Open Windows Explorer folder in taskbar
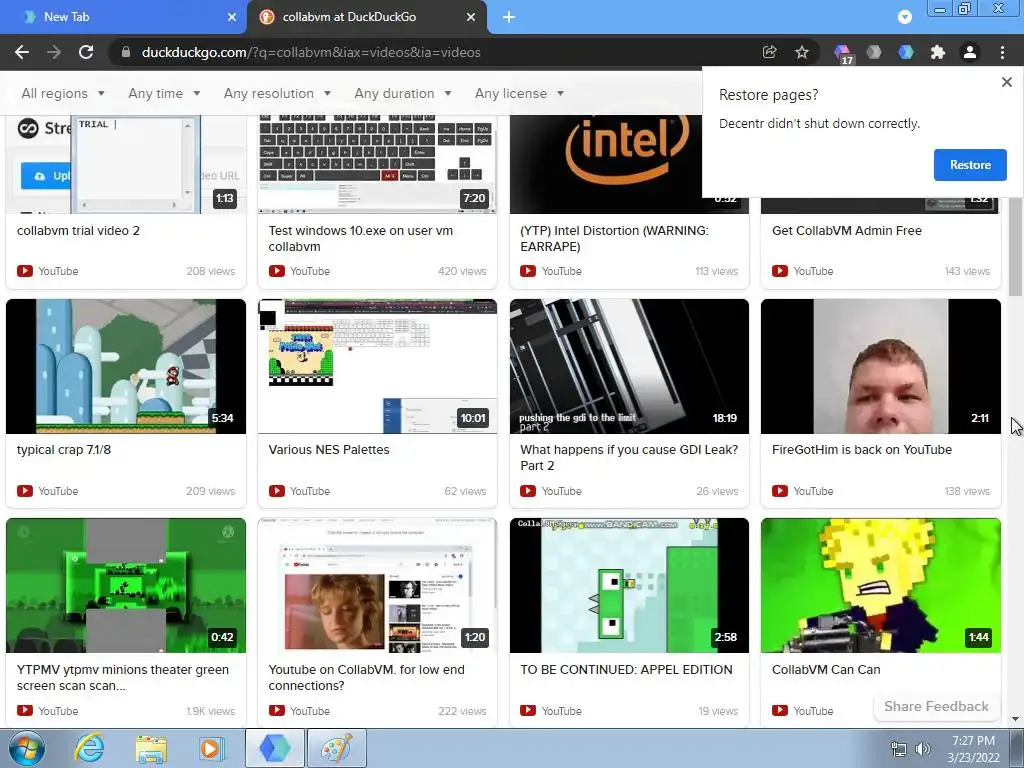The width and height of the screenshot is (1024, 768). click(x=151, y=748)
